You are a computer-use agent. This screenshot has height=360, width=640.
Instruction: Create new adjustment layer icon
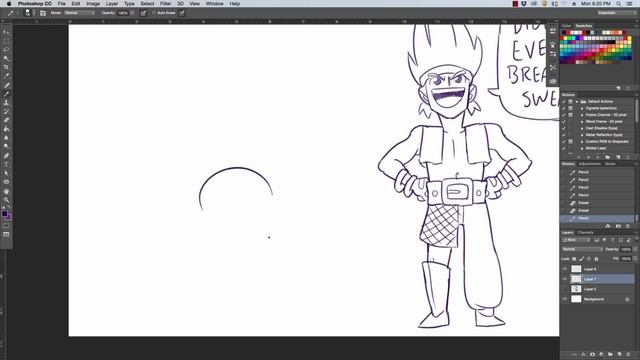601,354
